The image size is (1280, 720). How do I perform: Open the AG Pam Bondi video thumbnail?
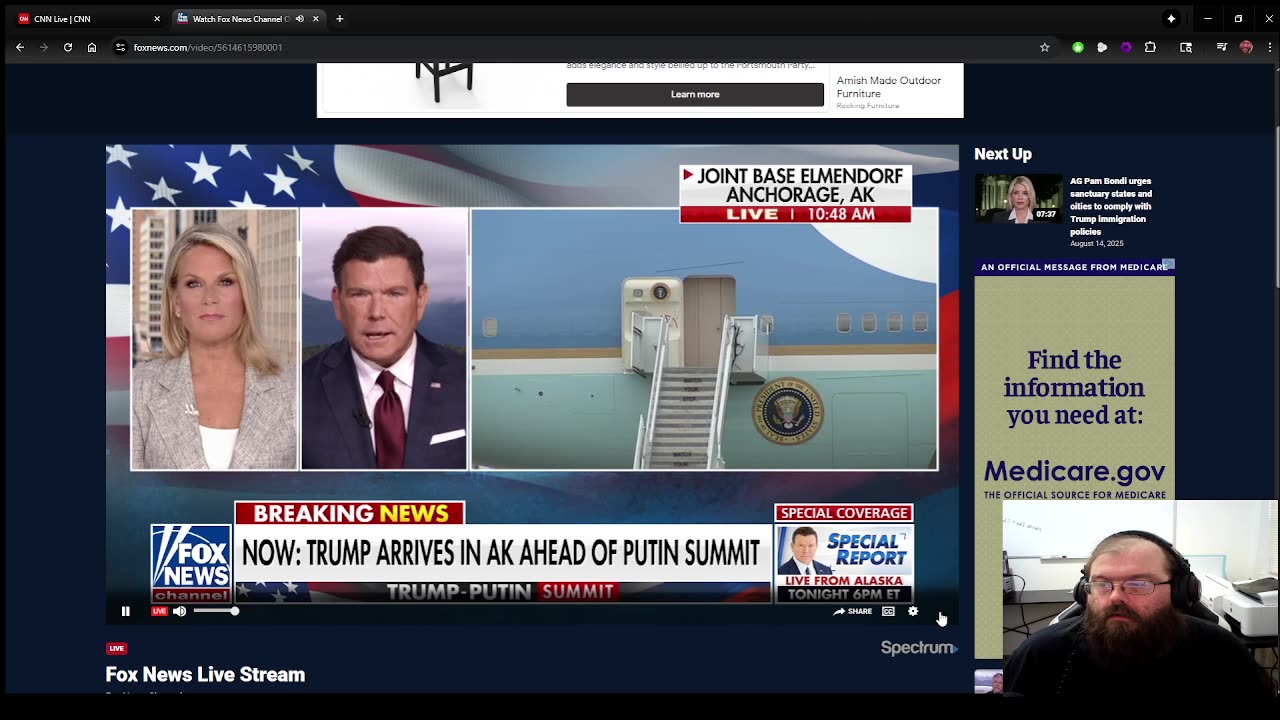coord(1018,199)
